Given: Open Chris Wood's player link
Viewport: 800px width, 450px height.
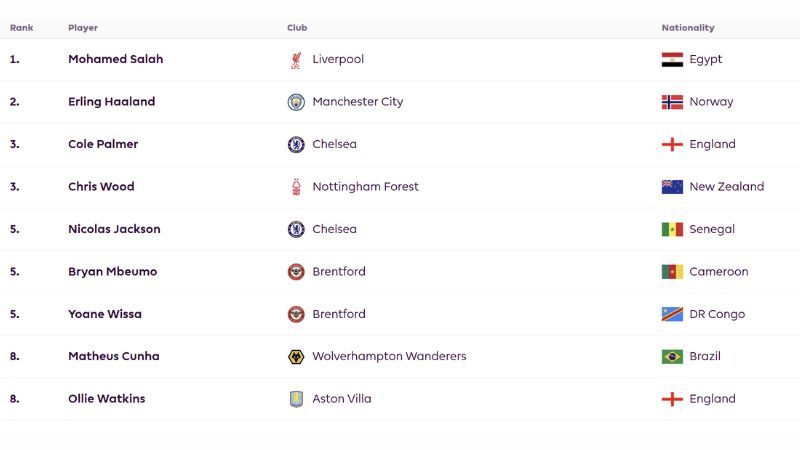Looking at the screenshot, I should pos(102,187).
